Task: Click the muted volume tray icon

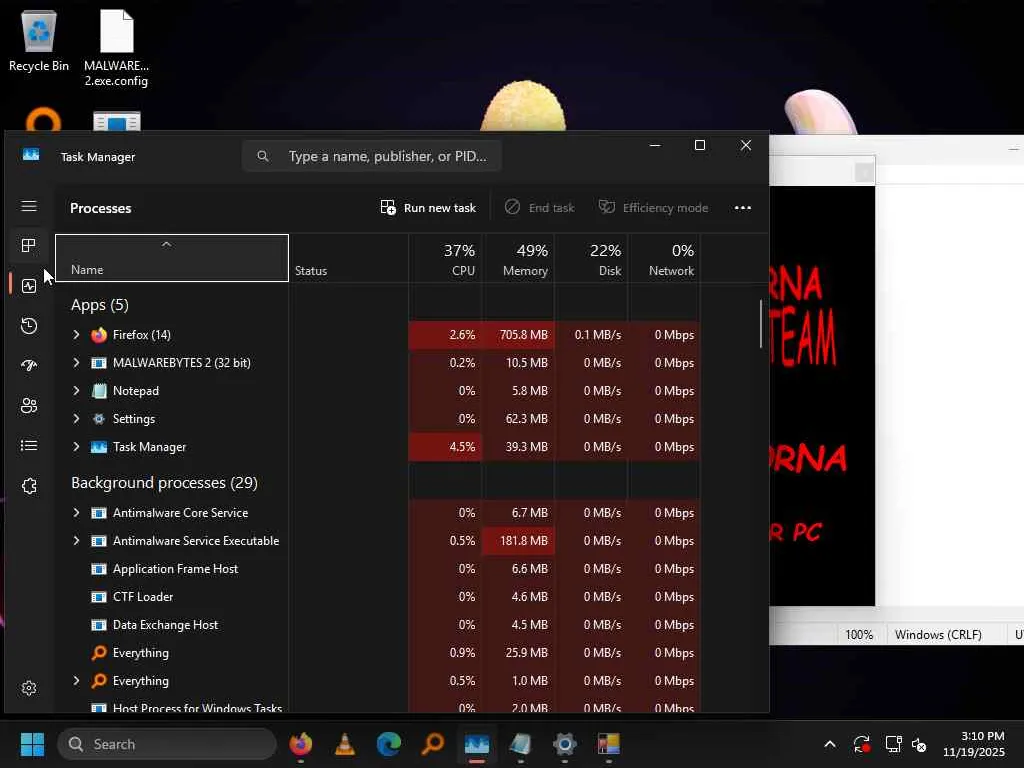Action: [919, 744]
